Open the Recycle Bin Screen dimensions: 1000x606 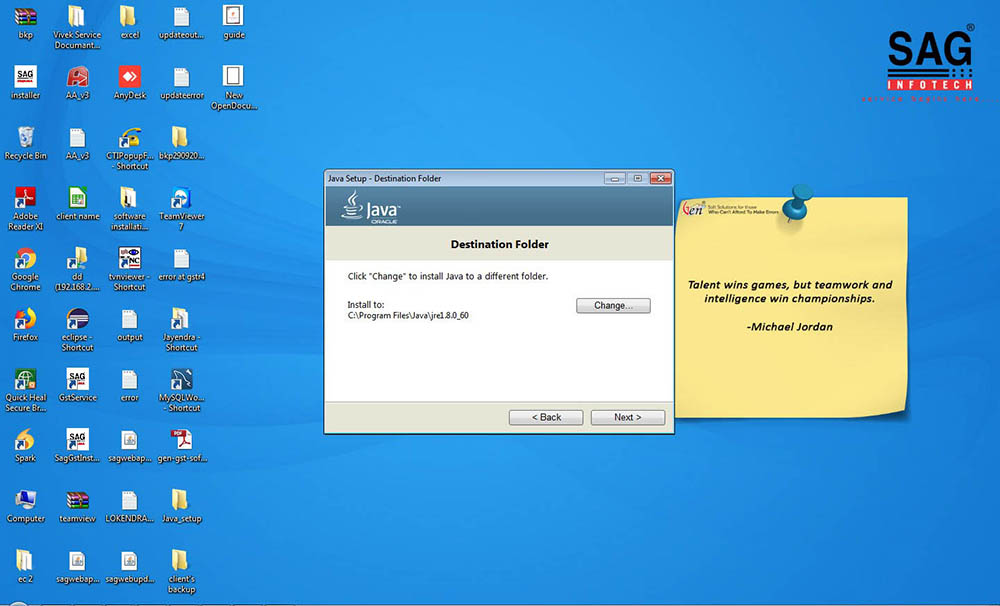tap(26, 138)
